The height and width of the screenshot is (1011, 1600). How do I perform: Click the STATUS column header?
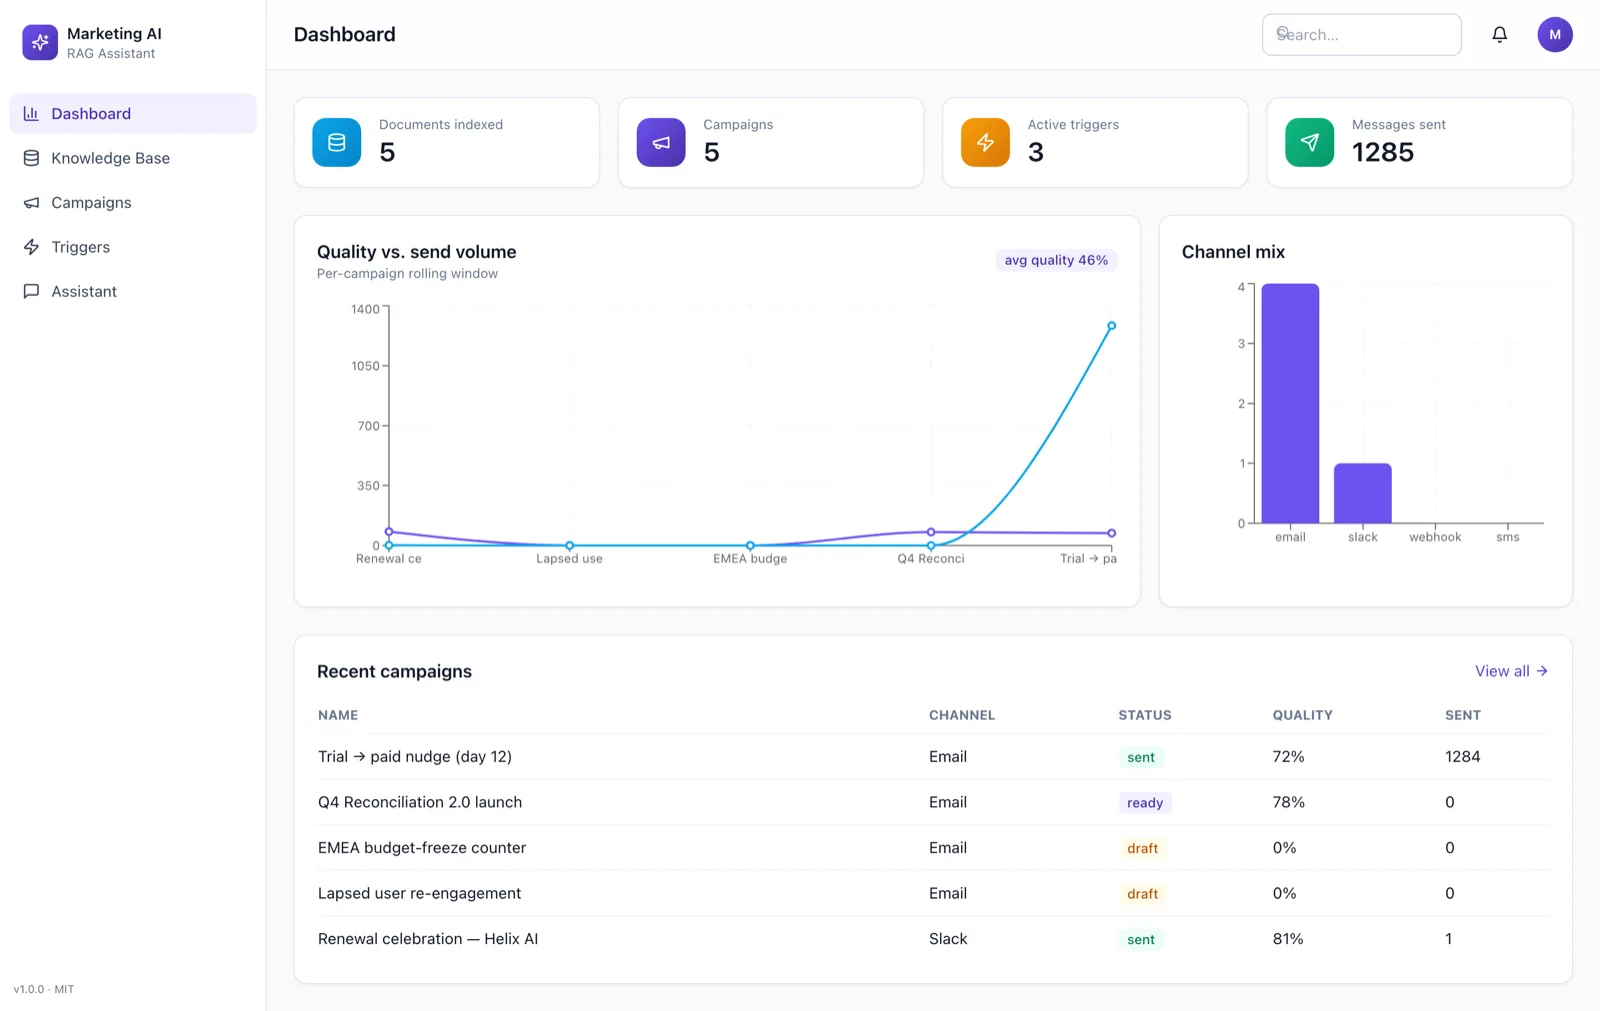(x=1145, y=715)
